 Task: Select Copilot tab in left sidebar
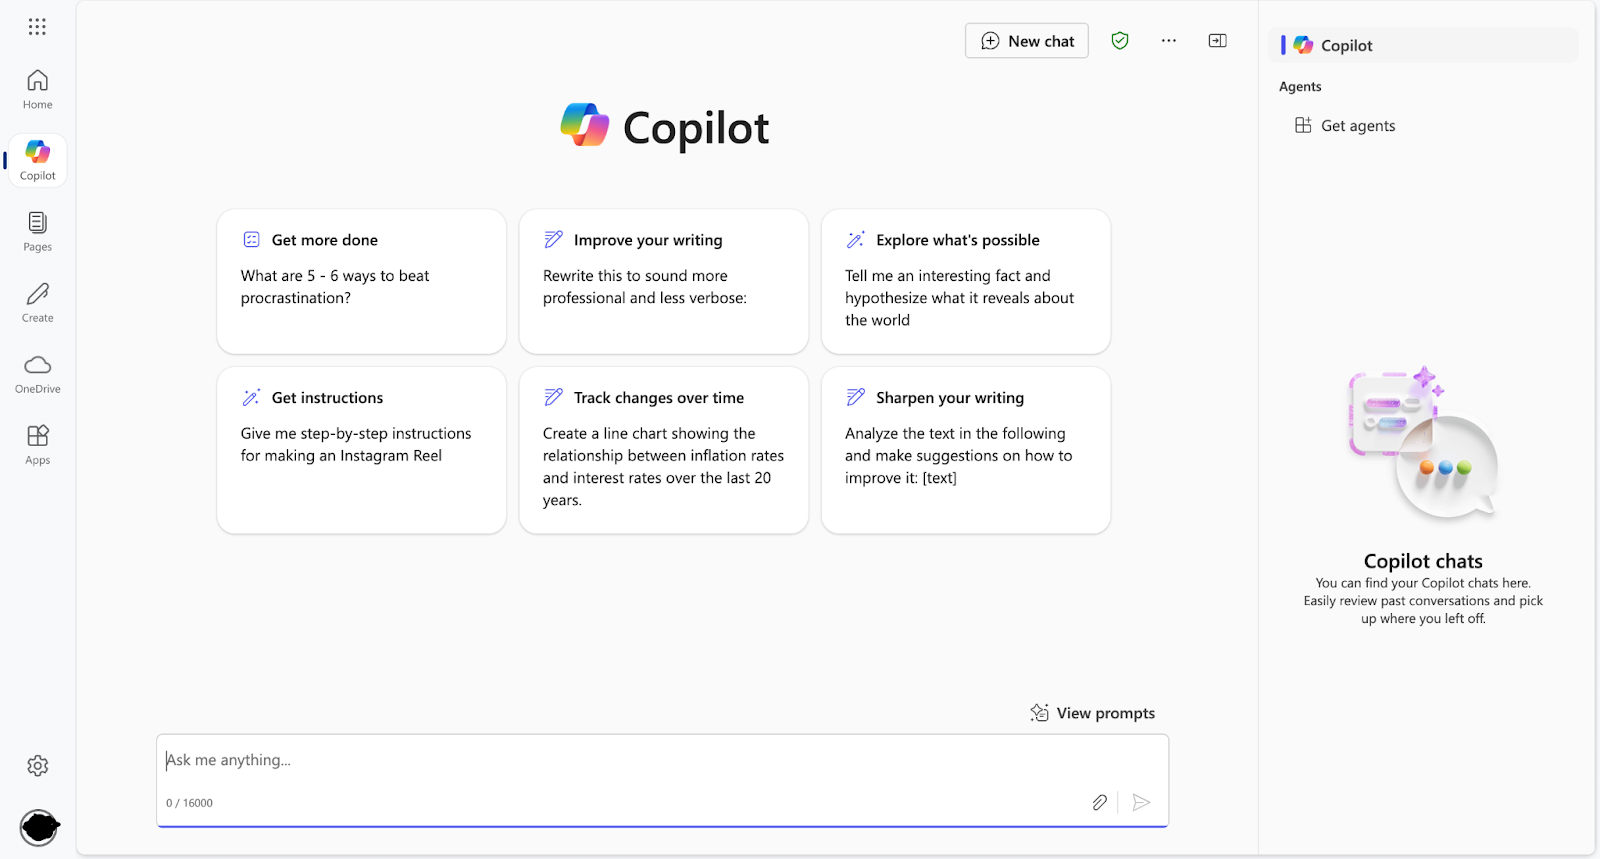point(37,160)
